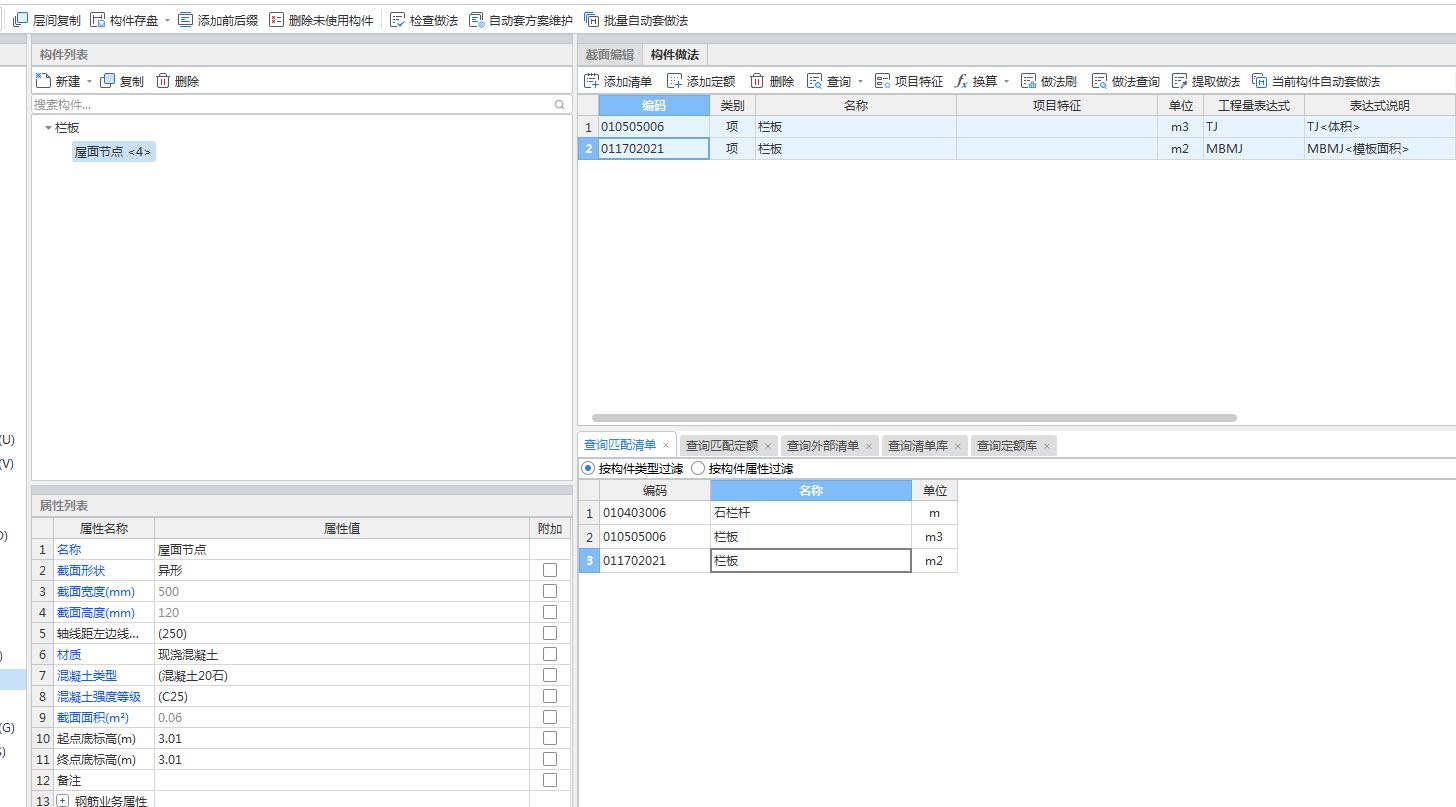1456x807 pixels.
Task: Click MBMJ<模板面积> expression description cell
Action: (1380, 149)
